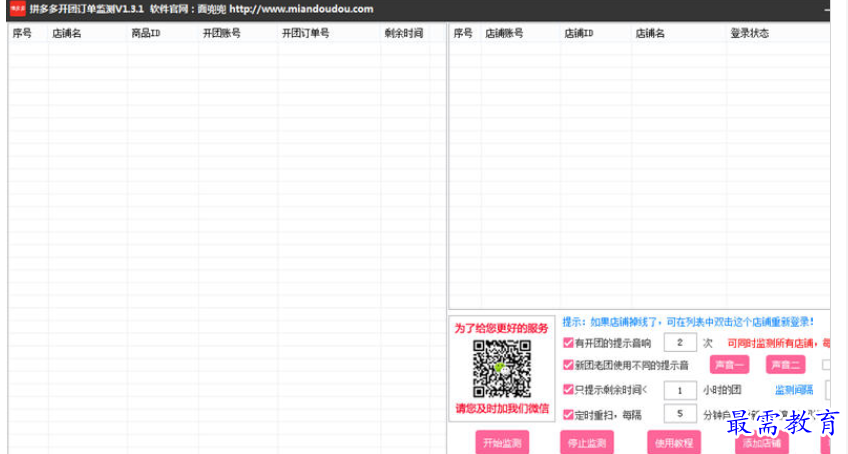The height and width of the screenshot is (454, 848).
Task: Click the title bar URL www.miandoudou.com
Action: (x=301, y=9)
